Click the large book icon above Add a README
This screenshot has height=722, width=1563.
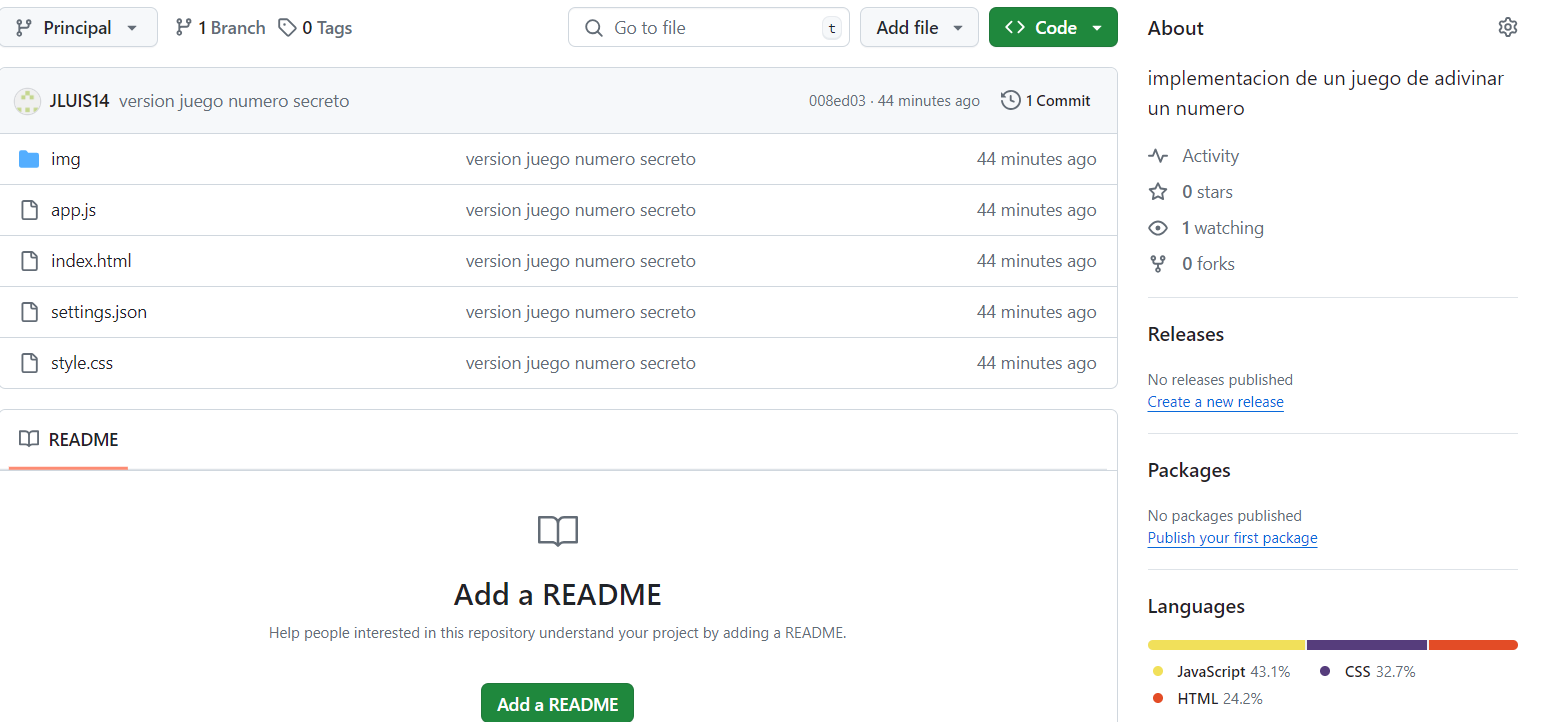(558, 531)
